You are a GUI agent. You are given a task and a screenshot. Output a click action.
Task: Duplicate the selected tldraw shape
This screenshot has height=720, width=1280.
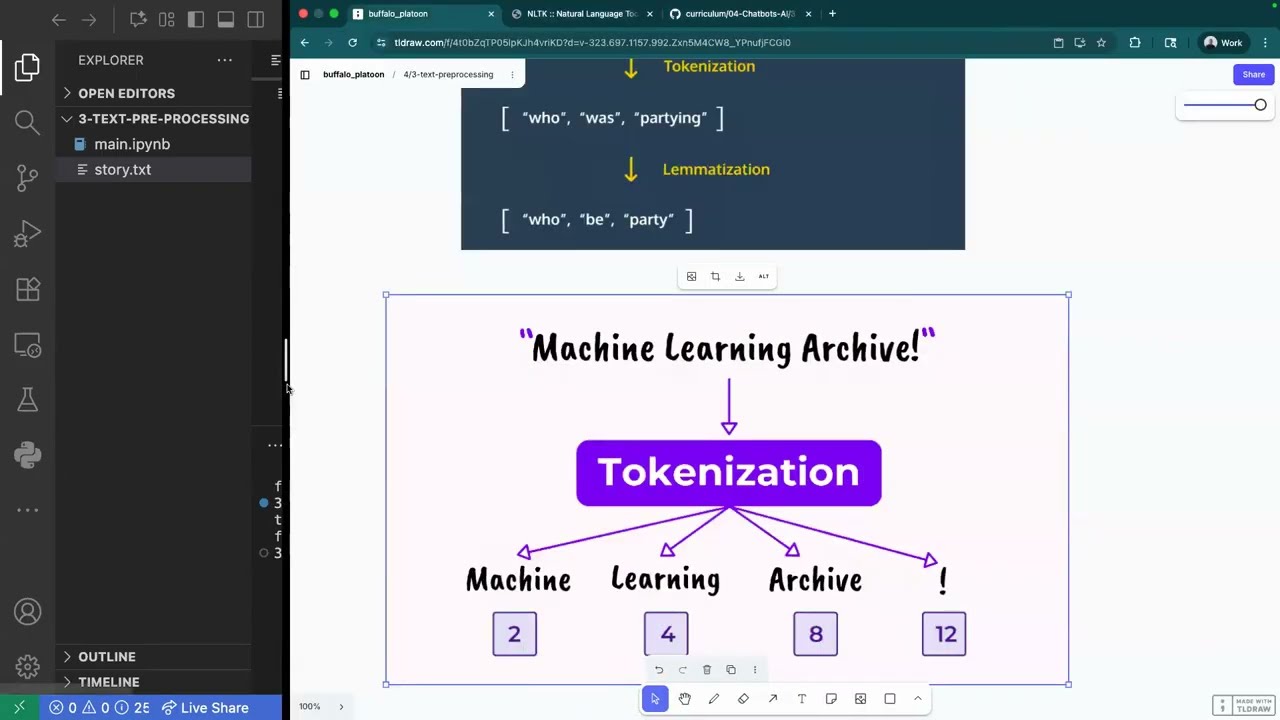click(x=731, y=670)
